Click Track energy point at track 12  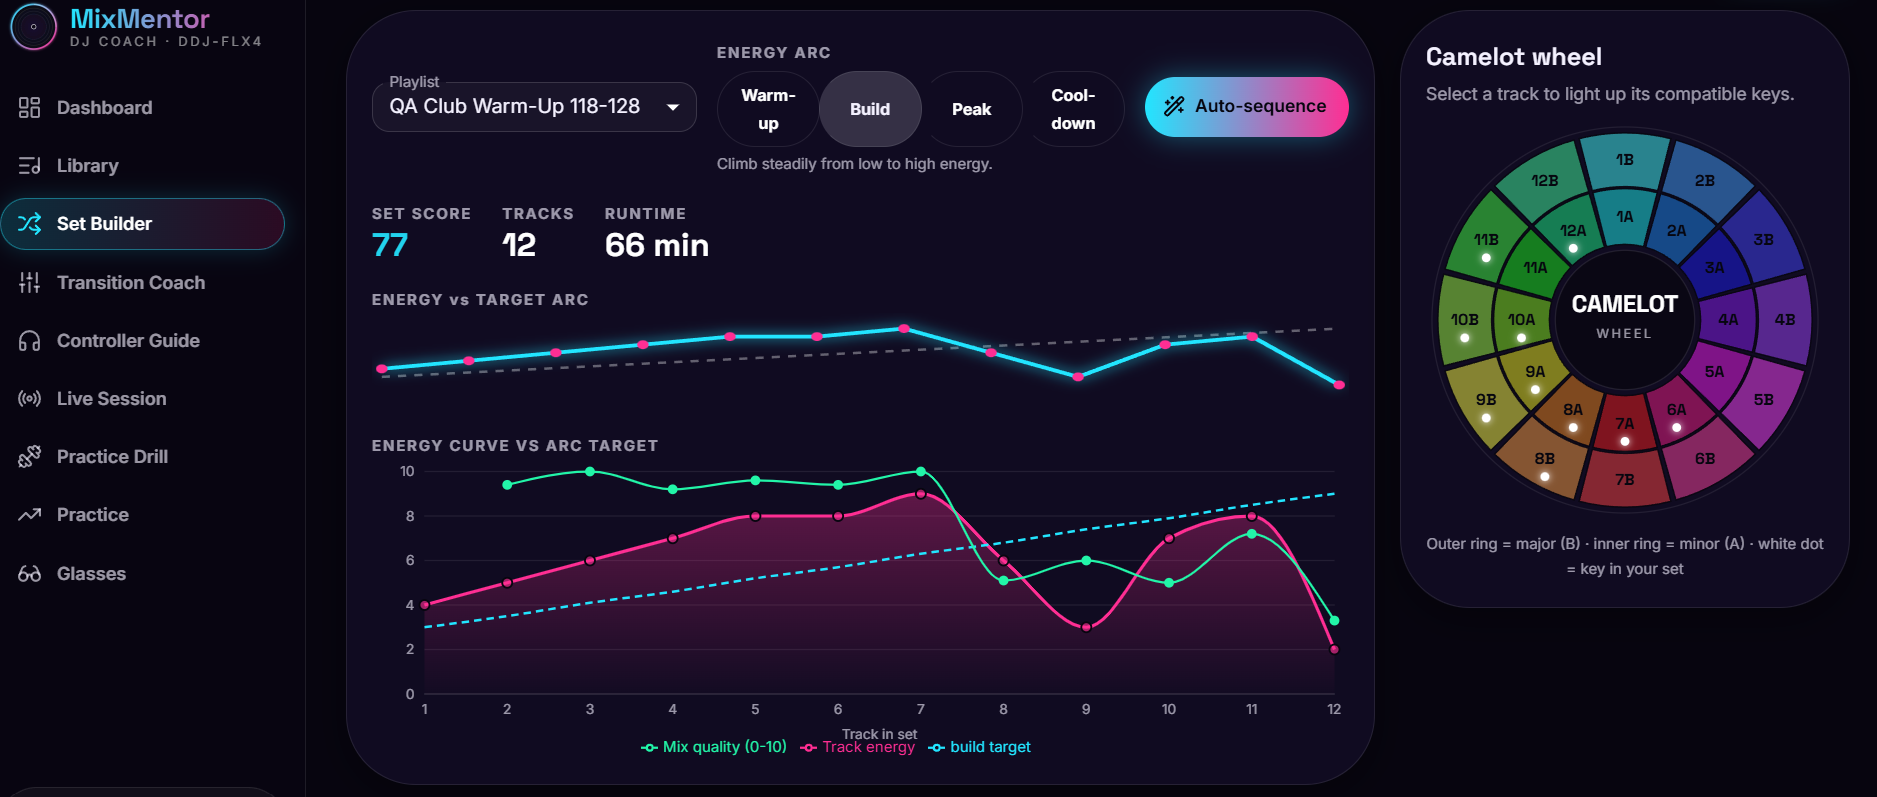[1334, 649]
